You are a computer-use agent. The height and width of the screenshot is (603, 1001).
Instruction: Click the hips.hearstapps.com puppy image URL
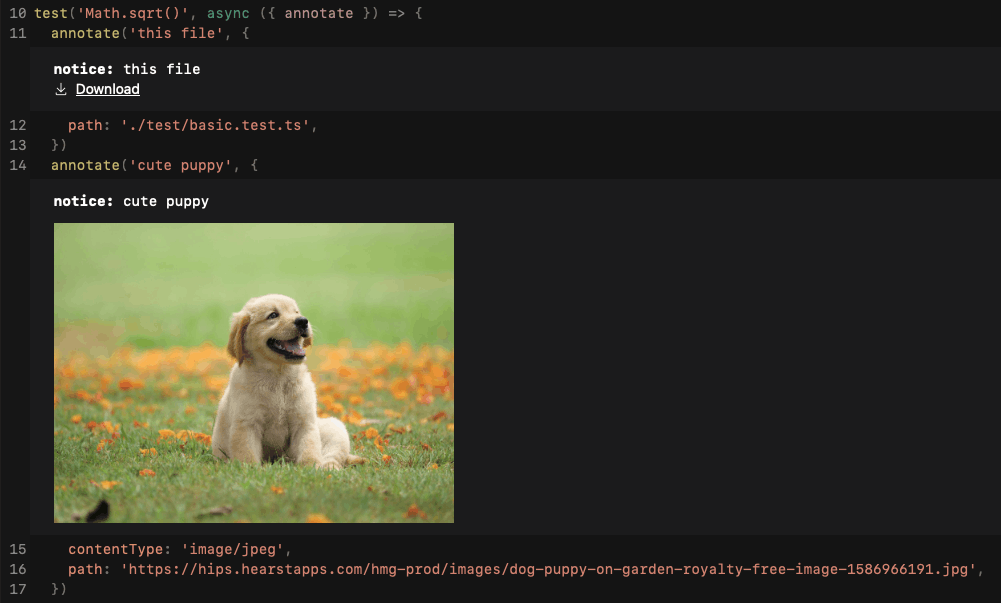click(545, 569)
